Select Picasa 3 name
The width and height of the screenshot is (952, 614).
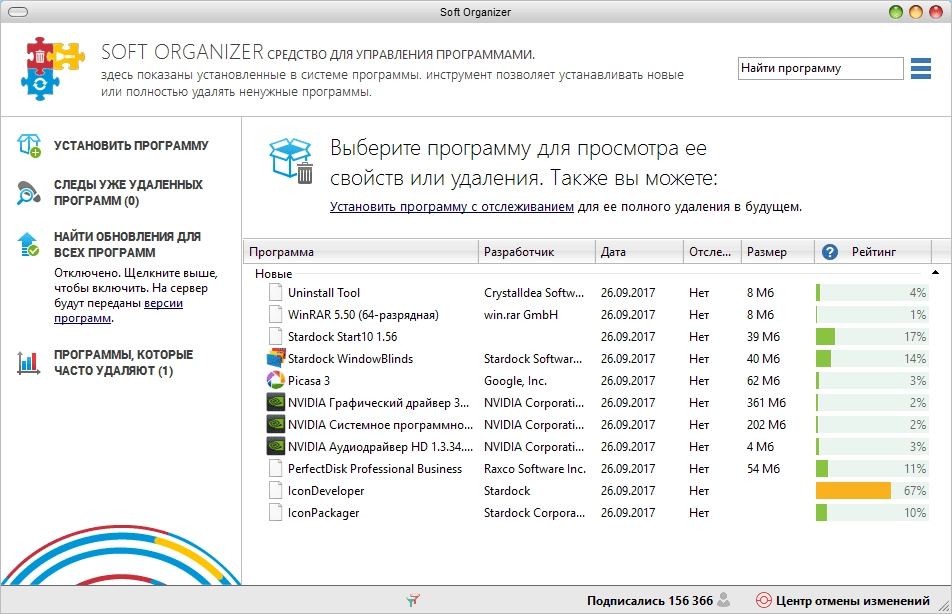(308, 380)
